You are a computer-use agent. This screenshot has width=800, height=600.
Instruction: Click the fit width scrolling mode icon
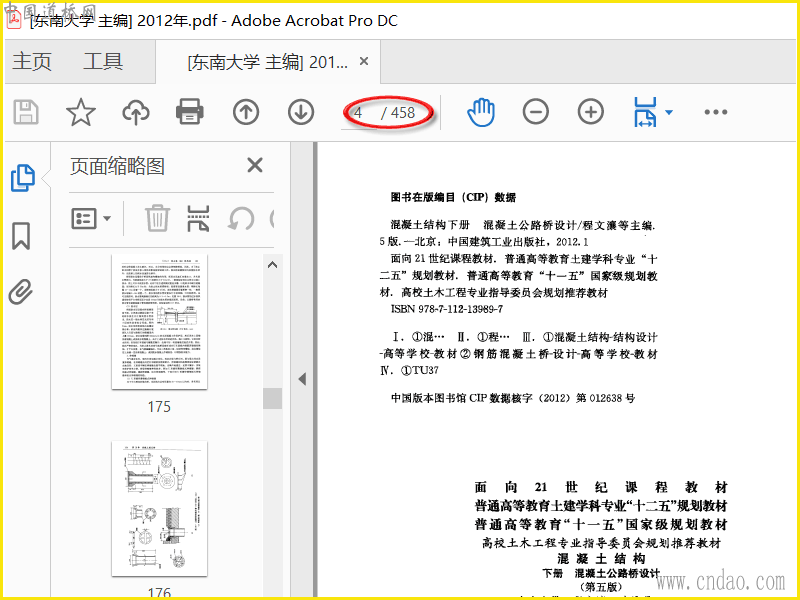(645, 112)
